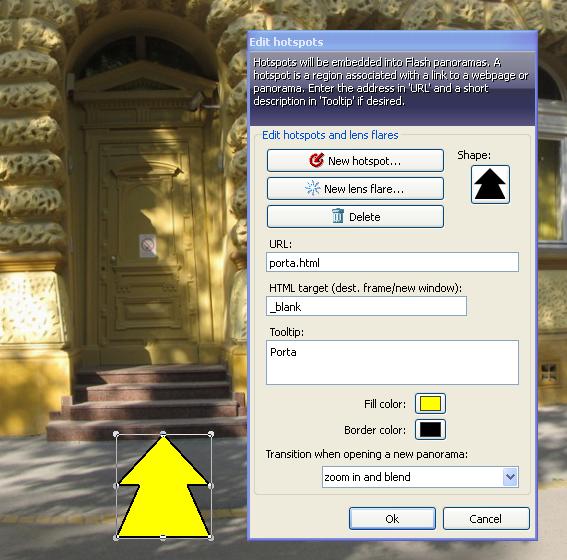Image resolution: width=567 pixels, height=560 pixels.
Task: Open the 'zoom in and blend' combo box
Action: click(420, 477)
